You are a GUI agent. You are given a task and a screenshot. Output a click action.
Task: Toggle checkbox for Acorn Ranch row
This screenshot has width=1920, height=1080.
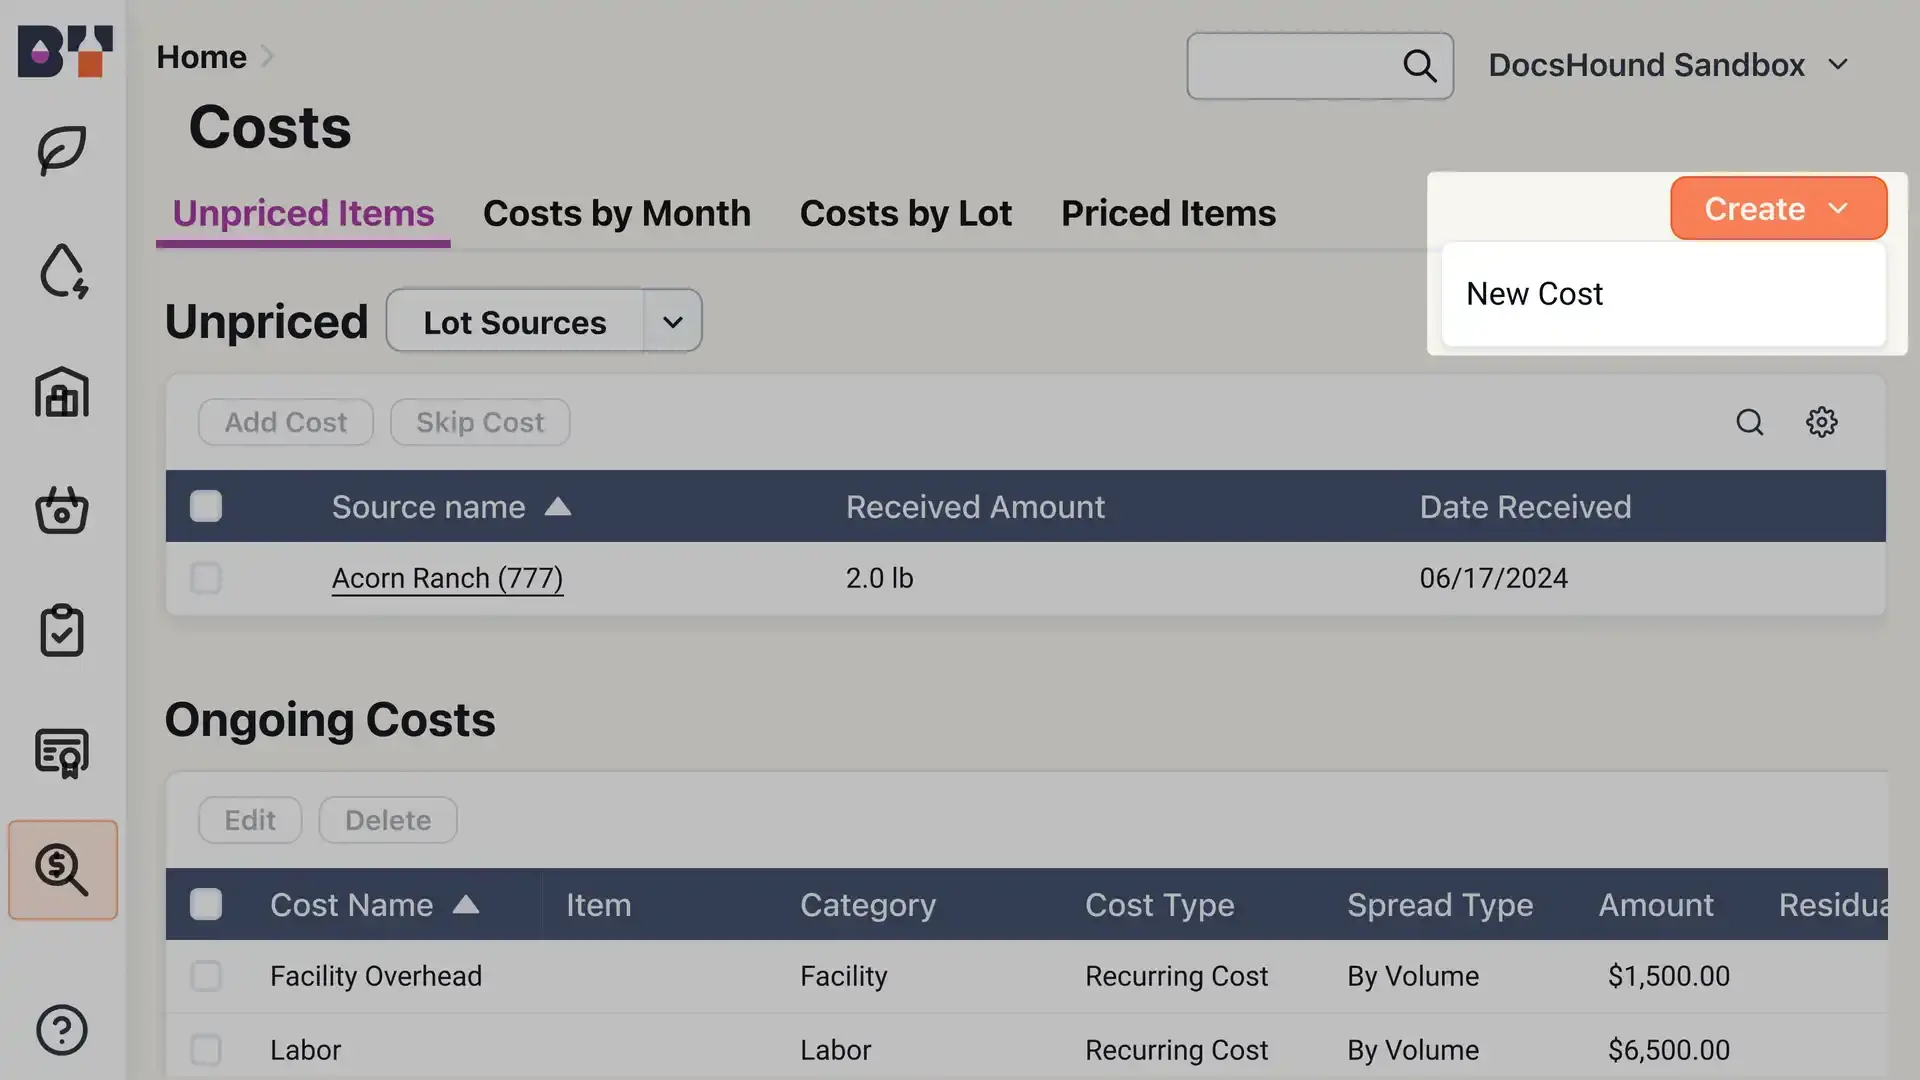(x=204, y=576)
